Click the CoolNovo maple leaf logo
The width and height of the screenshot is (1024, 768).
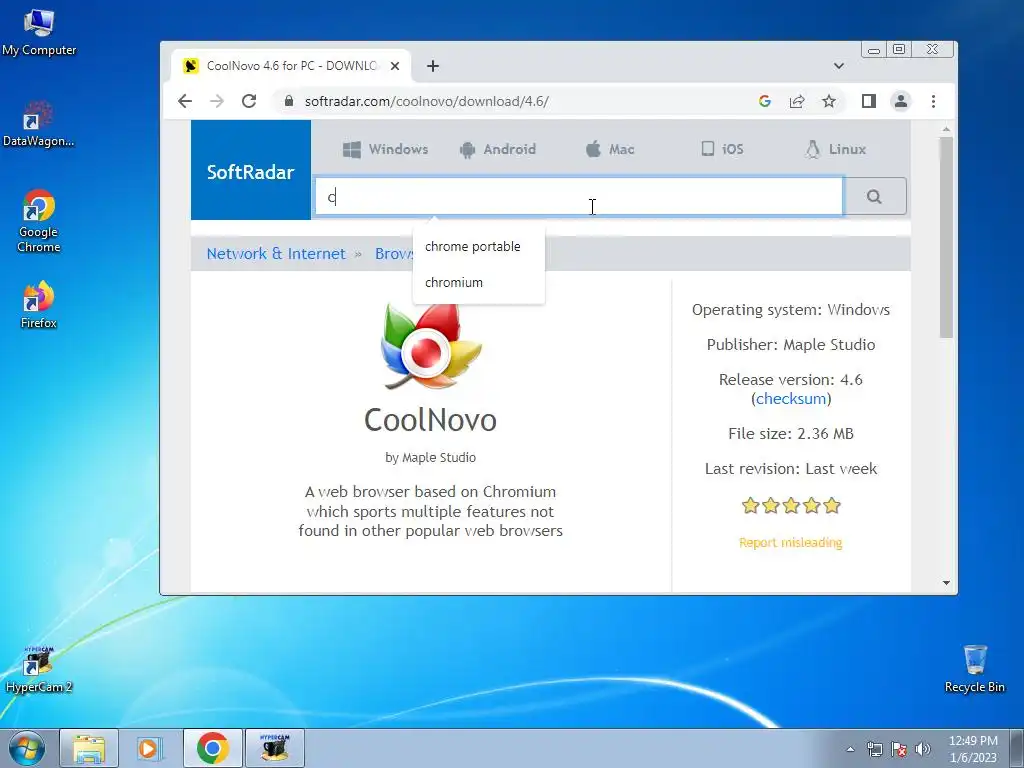click(x=430, y=346)
